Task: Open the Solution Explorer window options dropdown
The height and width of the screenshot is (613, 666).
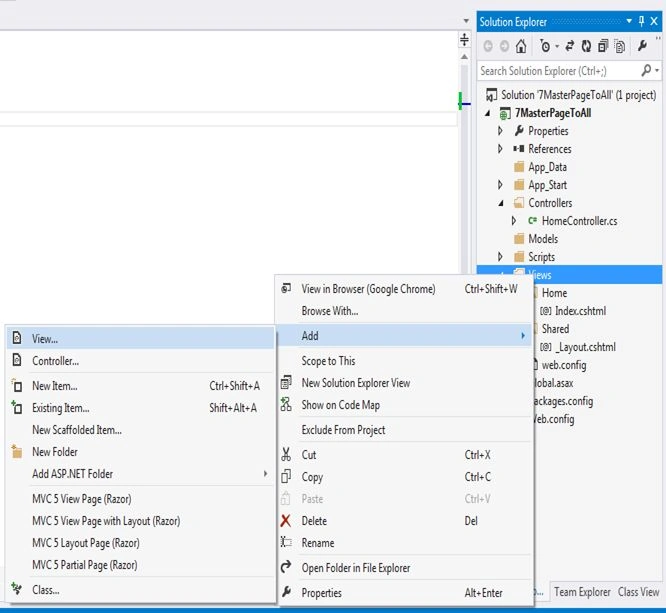Action: click(629, 21)
